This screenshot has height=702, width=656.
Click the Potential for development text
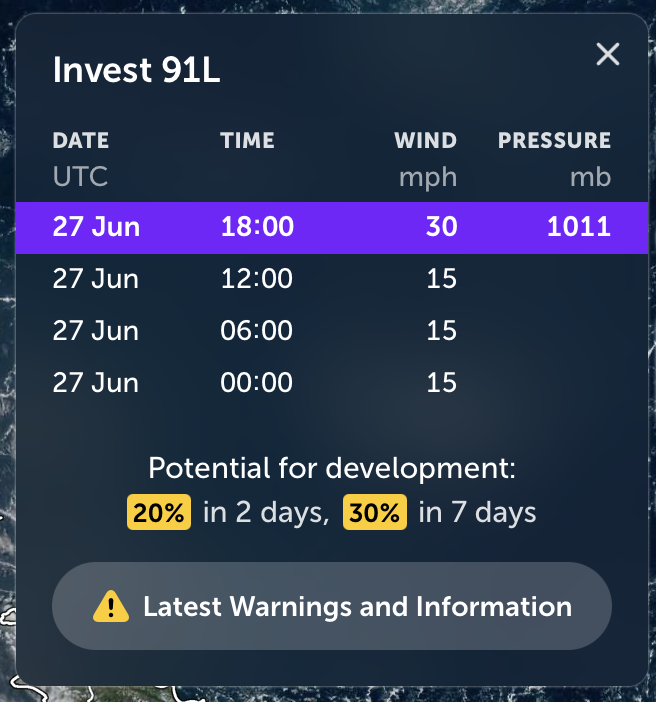331,468
